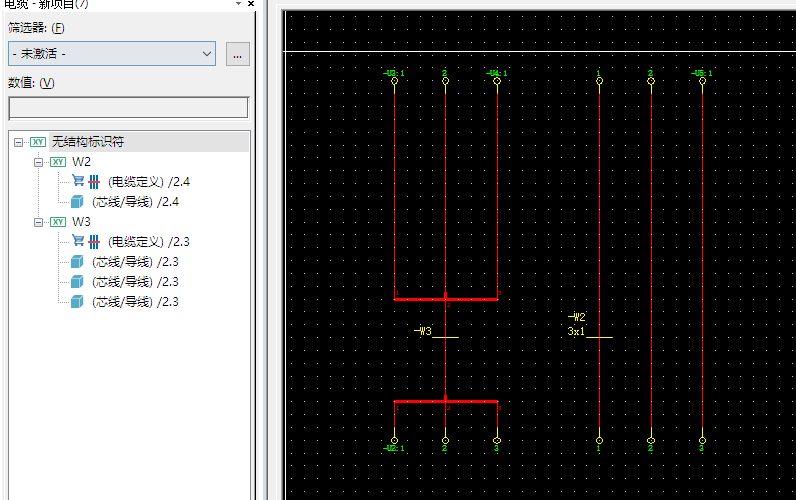
Task: Click the XY icon beside W3
Action: point(58,222)
